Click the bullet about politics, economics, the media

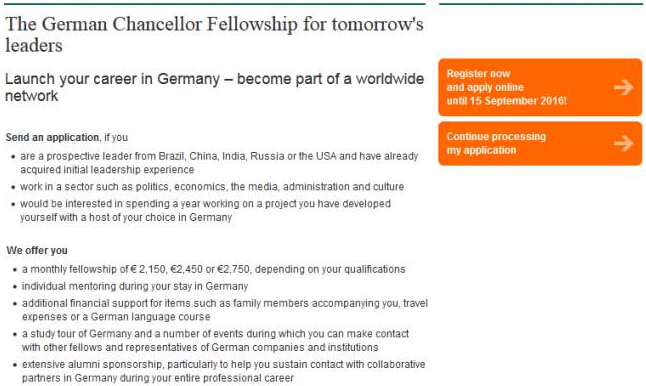pyautogui.click(x=212, y=187)
